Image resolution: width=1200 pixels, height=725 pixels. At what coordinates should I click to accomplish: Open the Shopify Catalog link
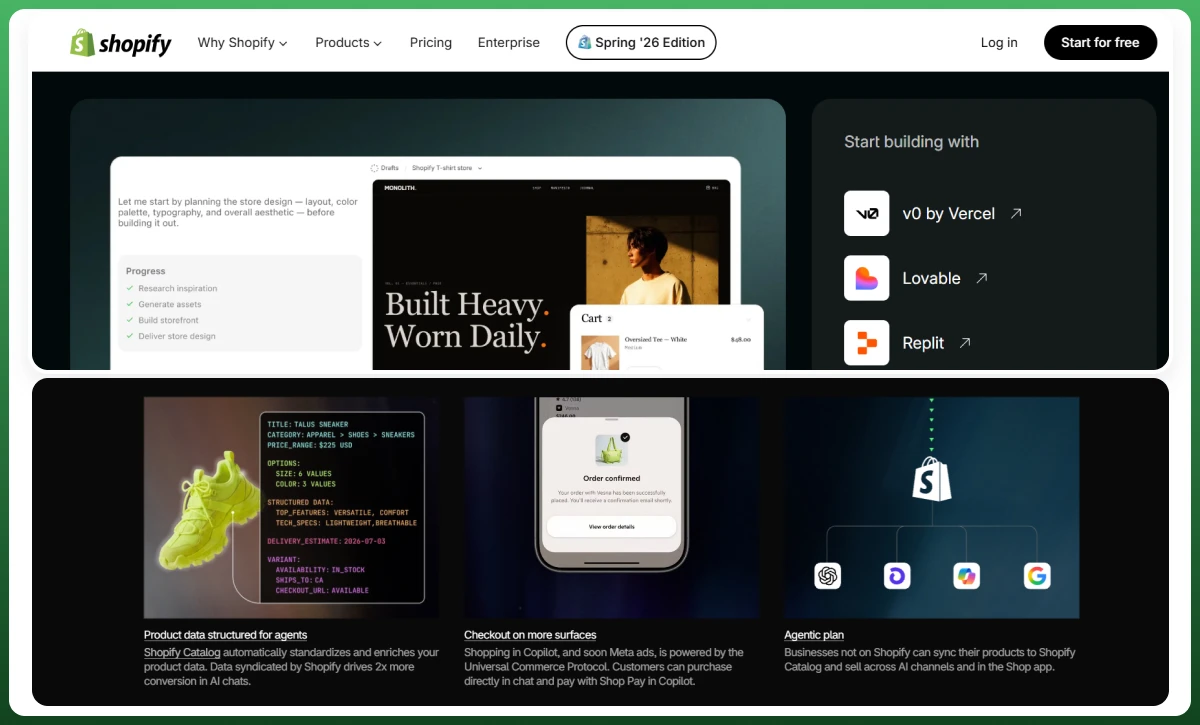pos(182,653)
